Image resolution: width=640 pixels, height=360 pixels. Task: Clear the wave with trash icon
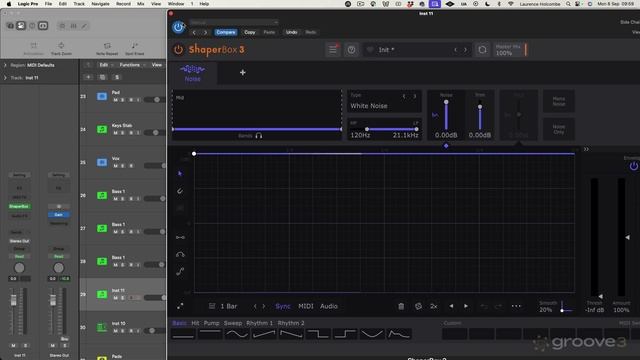click(401, 306)
